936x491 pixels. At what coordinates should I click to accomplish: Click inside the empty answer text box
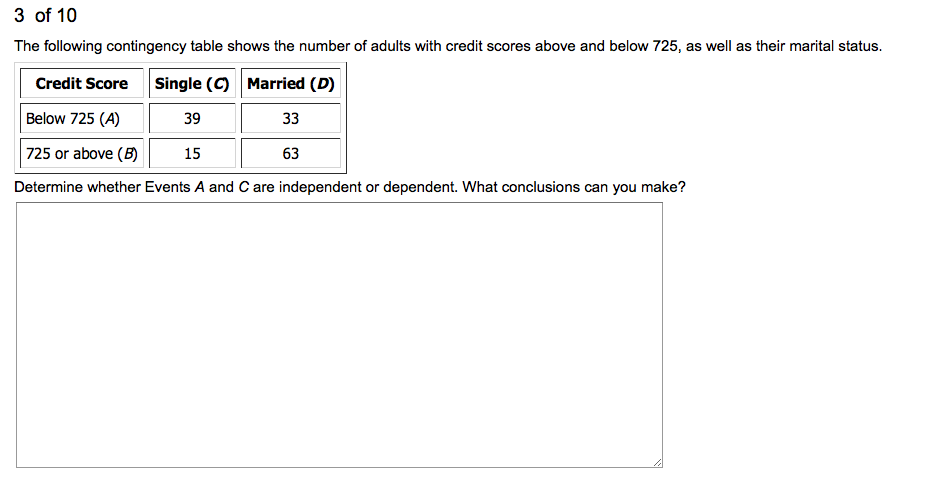pyautogui.click(x=339, y=334)
